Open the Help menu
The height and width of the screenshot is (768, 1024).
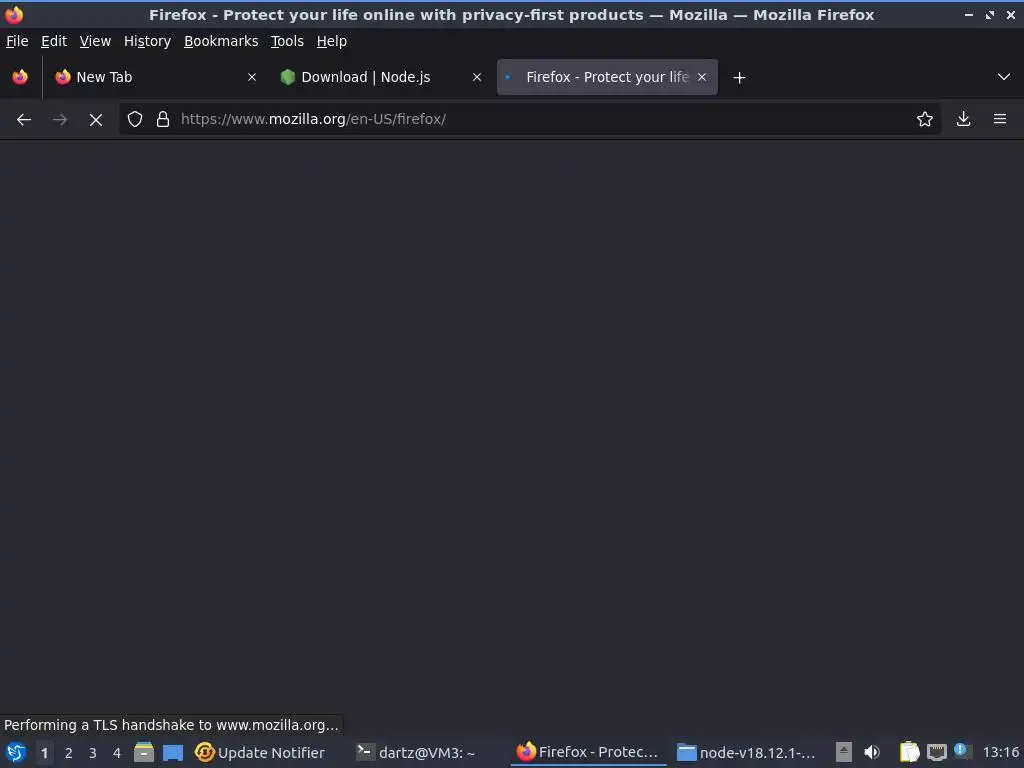coord(332,41)
